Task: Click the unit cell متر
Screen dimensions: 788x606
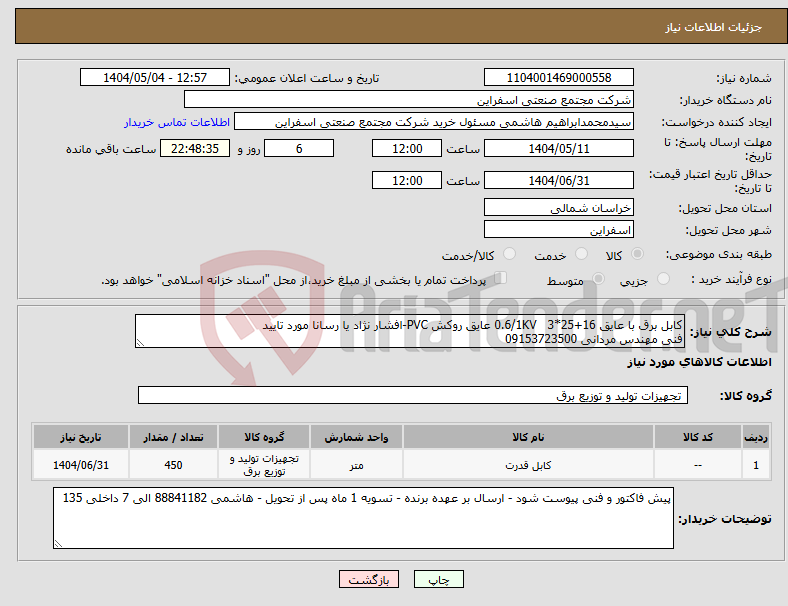Action: tap(356, 465)
